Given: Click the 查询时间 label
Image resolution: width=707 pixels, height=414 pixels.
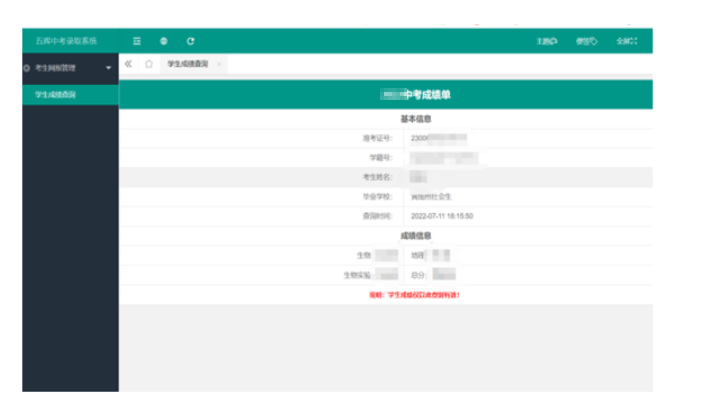Looking at the screenshot, I should click(378, 216).
